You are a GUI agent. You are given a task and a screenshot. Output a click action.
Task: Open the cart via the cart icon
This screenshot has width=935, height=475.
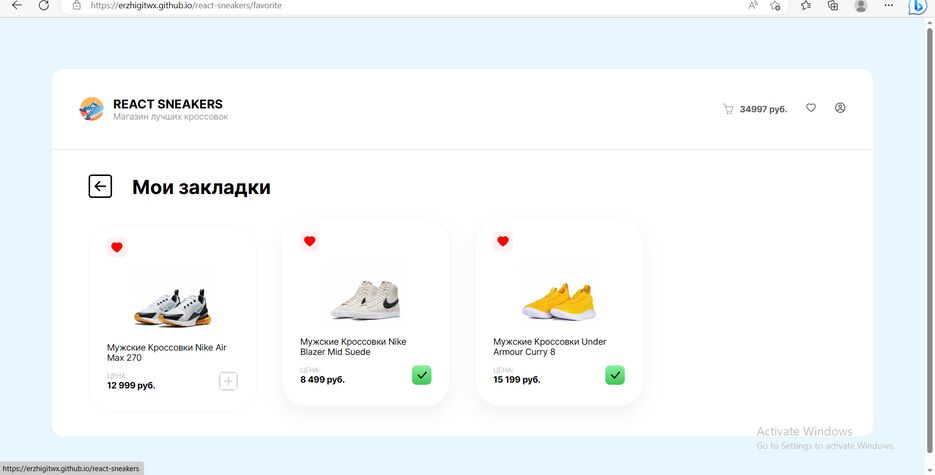(x=728, y=109)
